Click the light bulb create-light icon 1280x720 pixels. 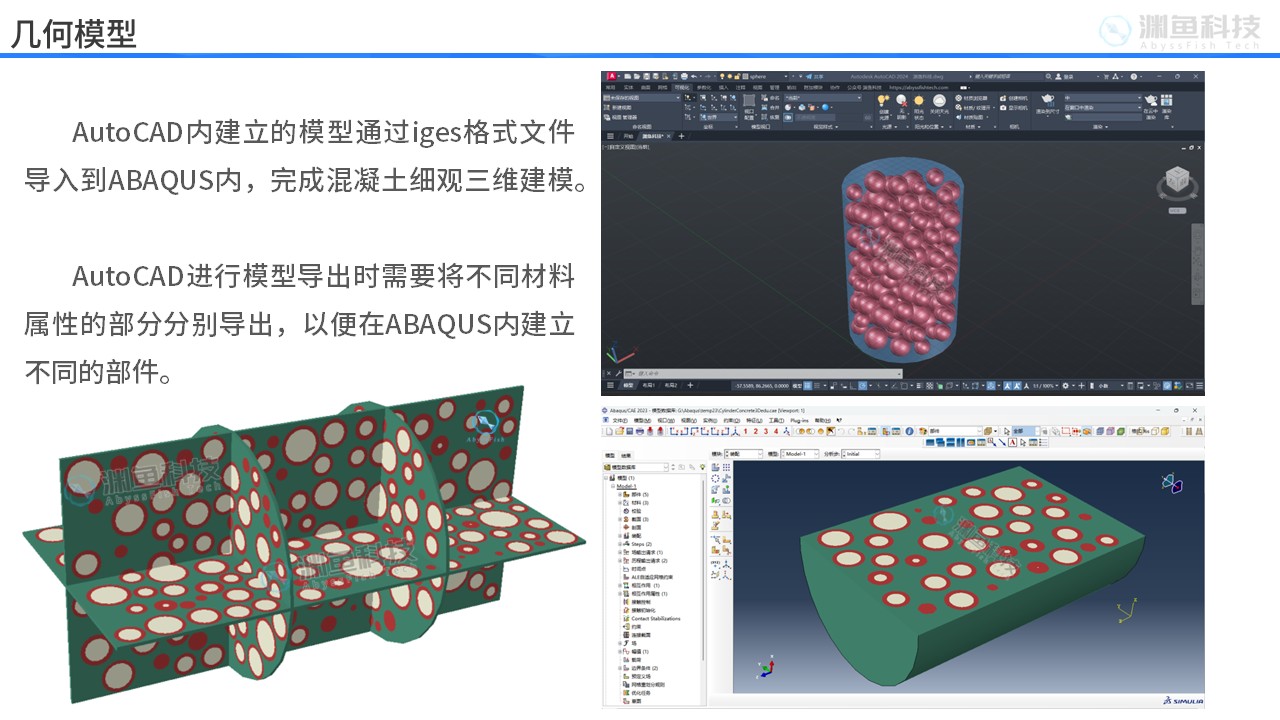(x=882, y=101)
